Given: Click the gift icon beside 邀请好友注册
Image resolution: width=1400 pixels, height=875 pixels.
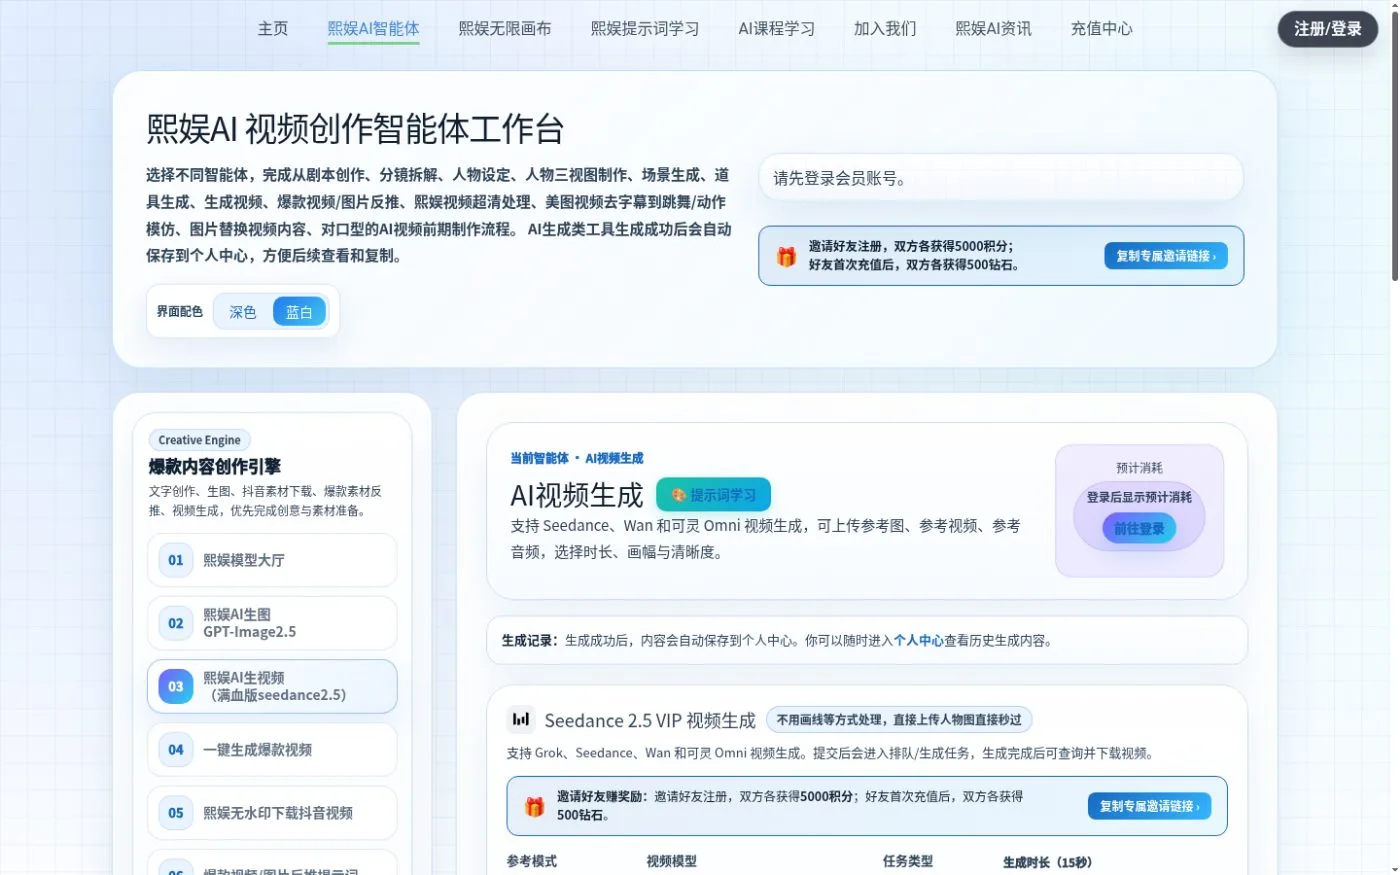Looking at the screenshot, I should pos(786,256).
